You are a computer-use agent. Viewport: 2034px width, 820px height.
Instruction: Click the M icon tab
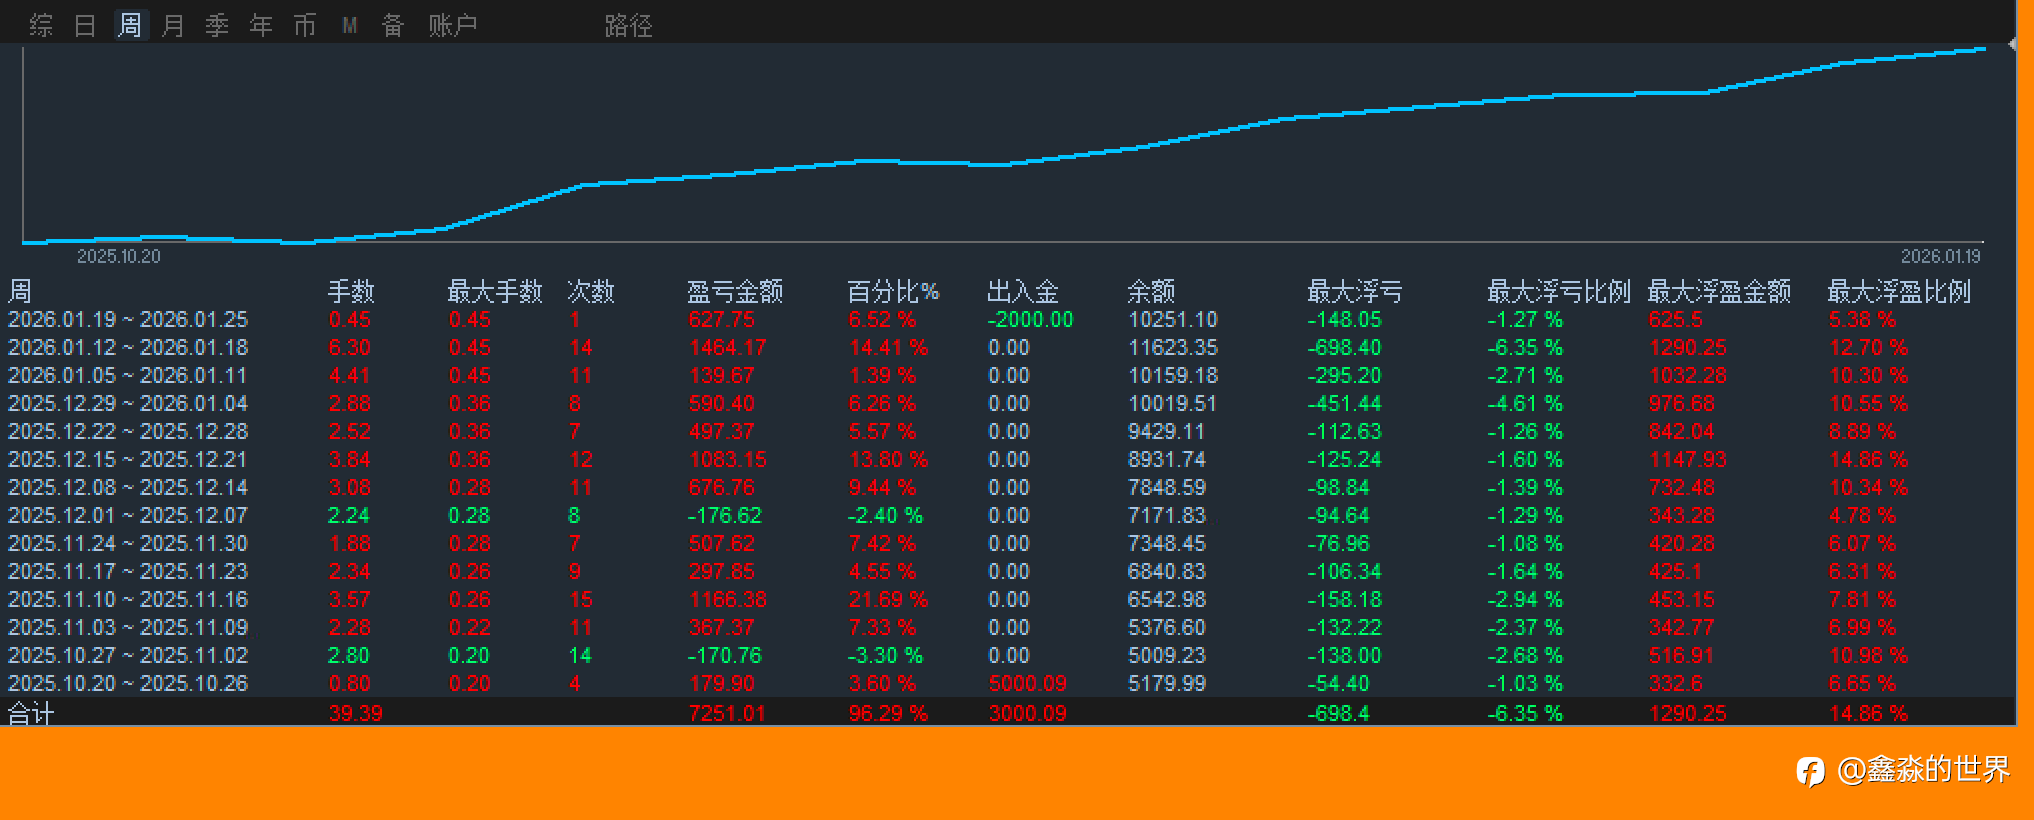tap(349, 25)
